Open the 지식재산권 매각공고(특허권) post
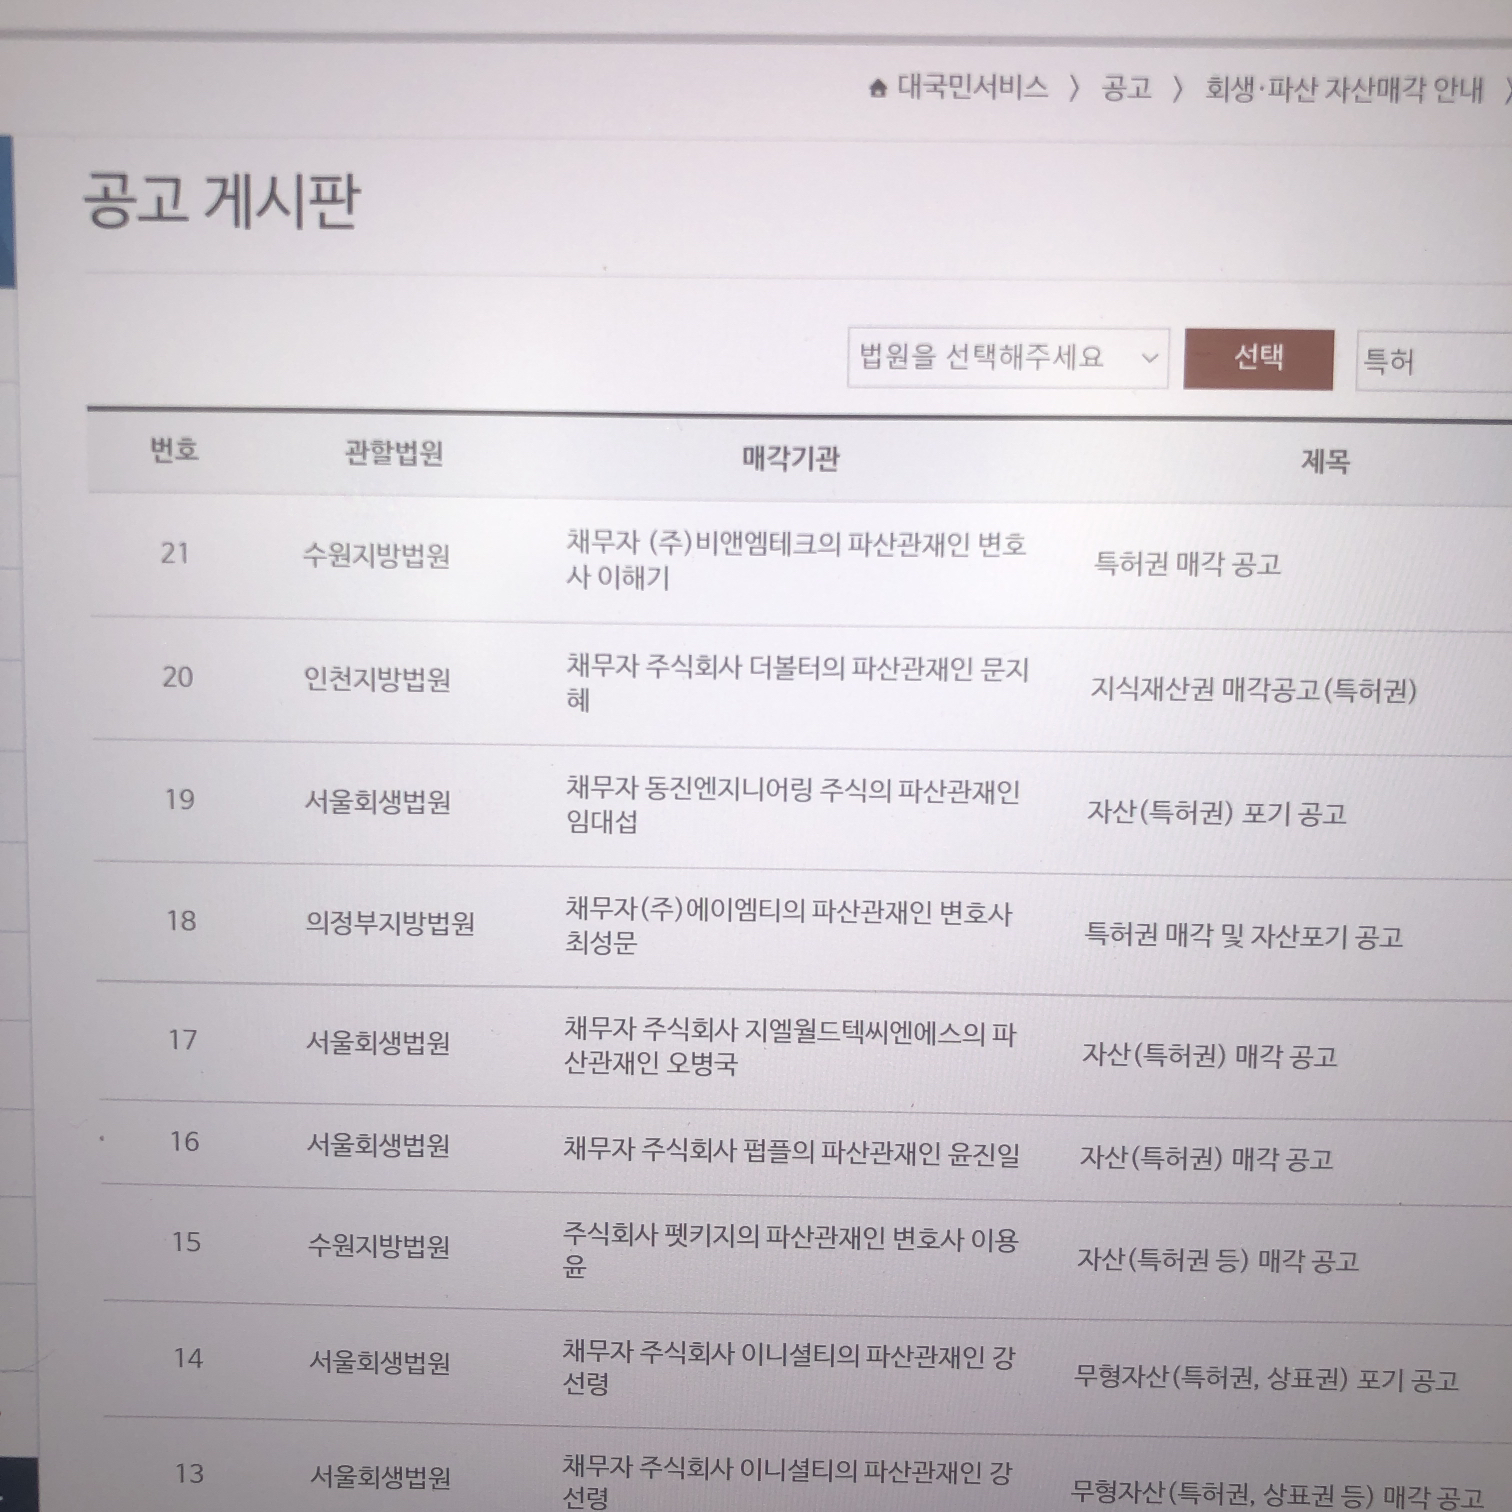This screenshot has height=1512, width=1512. 1253,689
